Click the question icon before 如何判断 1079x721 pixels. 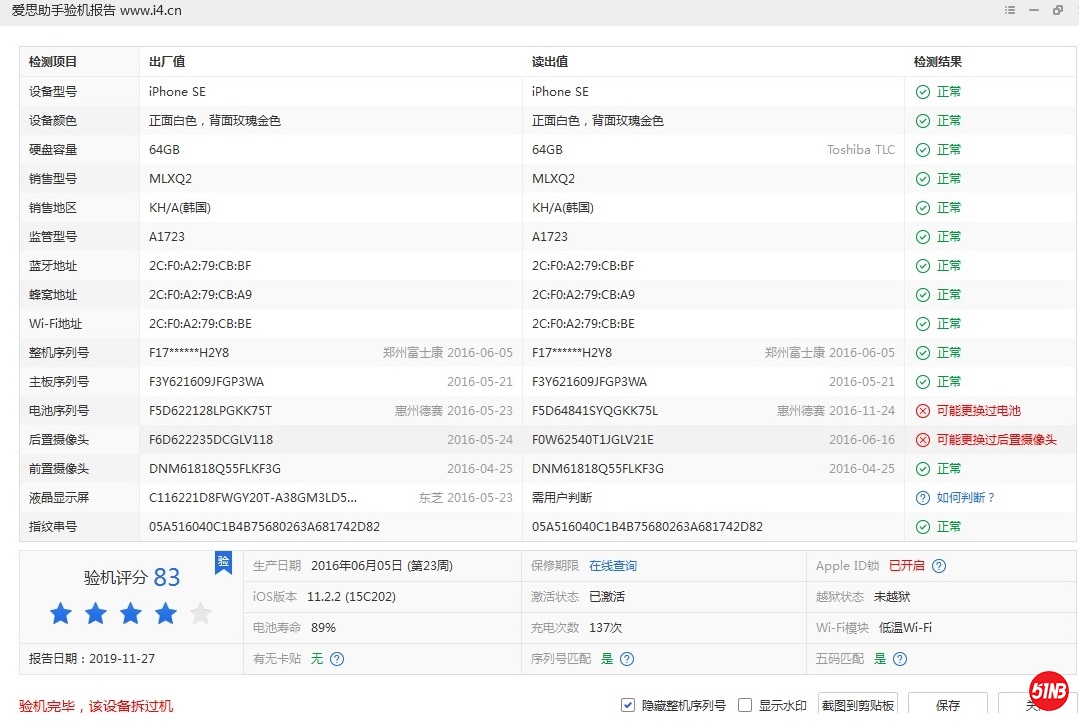click(x=923, y=498)
